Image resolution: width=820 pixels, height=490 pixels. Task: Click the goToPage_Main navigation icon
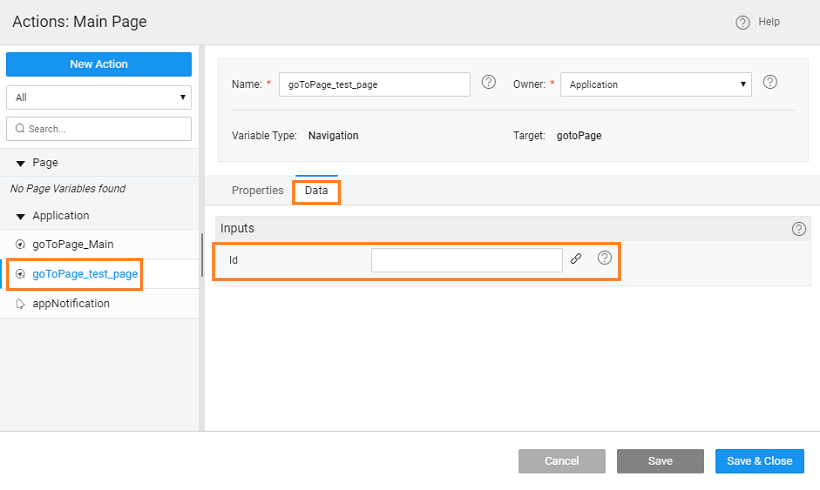point(20,244)
